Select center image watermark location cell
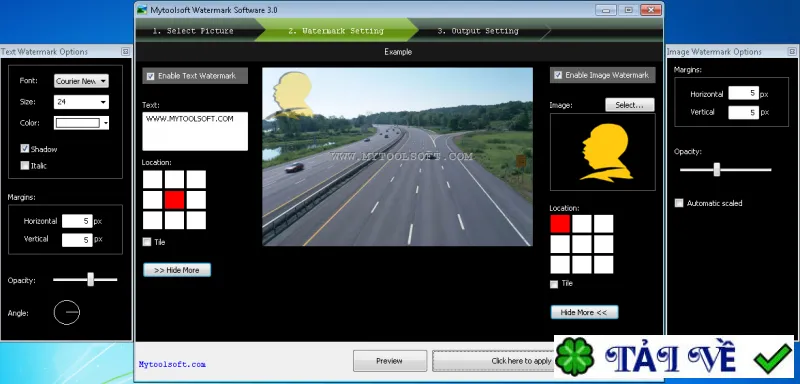This screenshot has width=800, height=384. point(582,244)
